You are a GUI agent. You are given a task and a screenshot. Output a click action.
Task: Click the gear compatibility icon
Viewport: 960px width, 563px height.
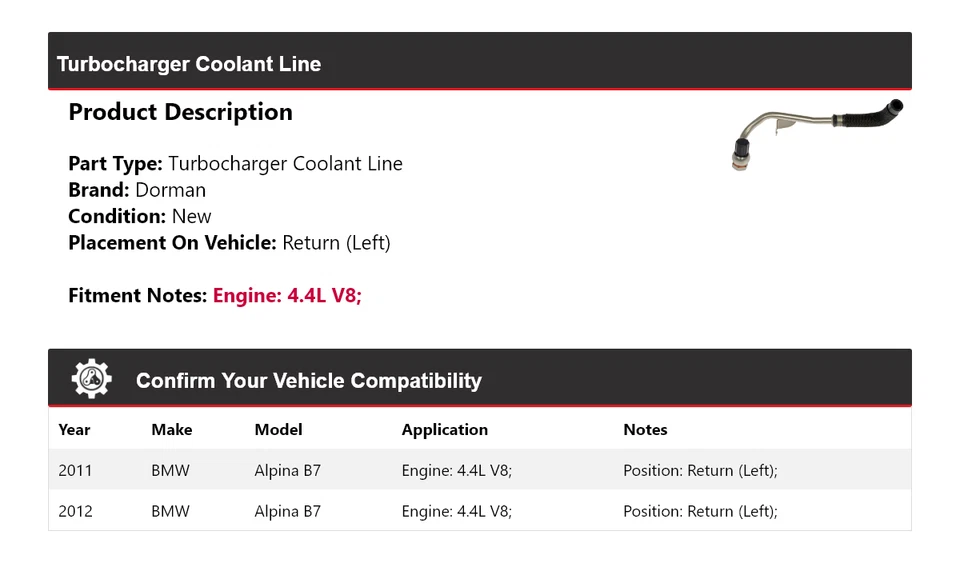[91, 379]
